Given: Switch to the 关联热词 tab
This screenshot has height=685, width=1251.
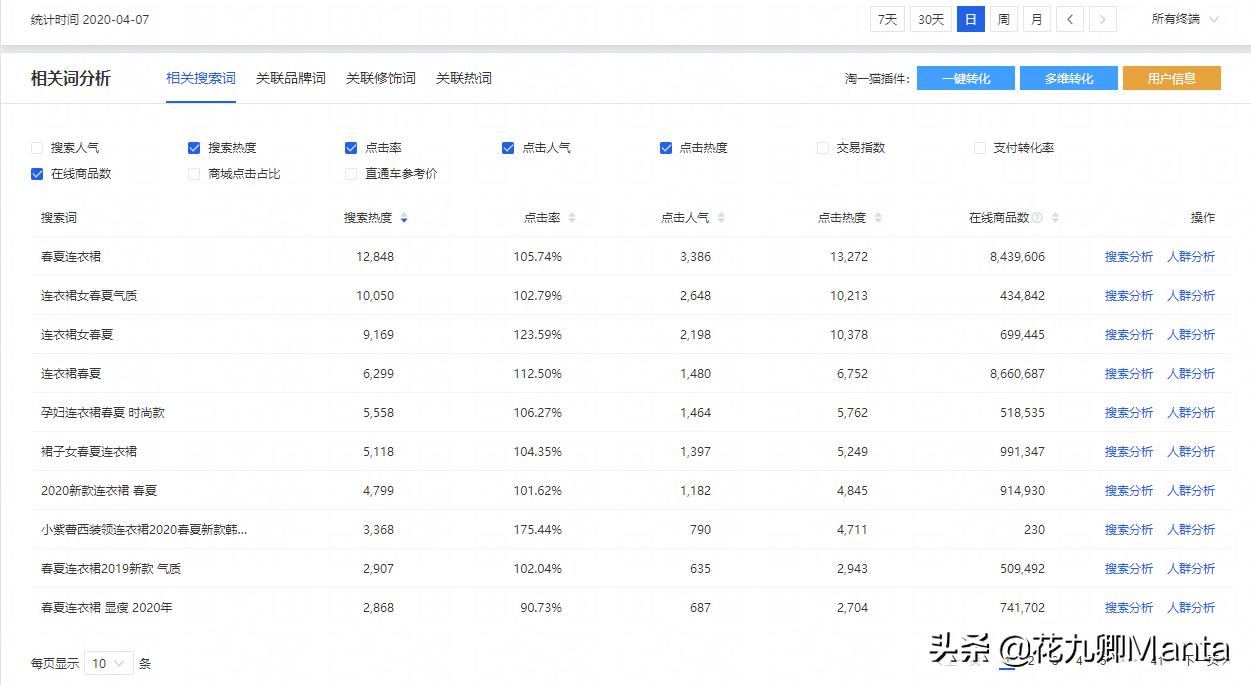Looking at the screenshot, I should coord(463,78).
